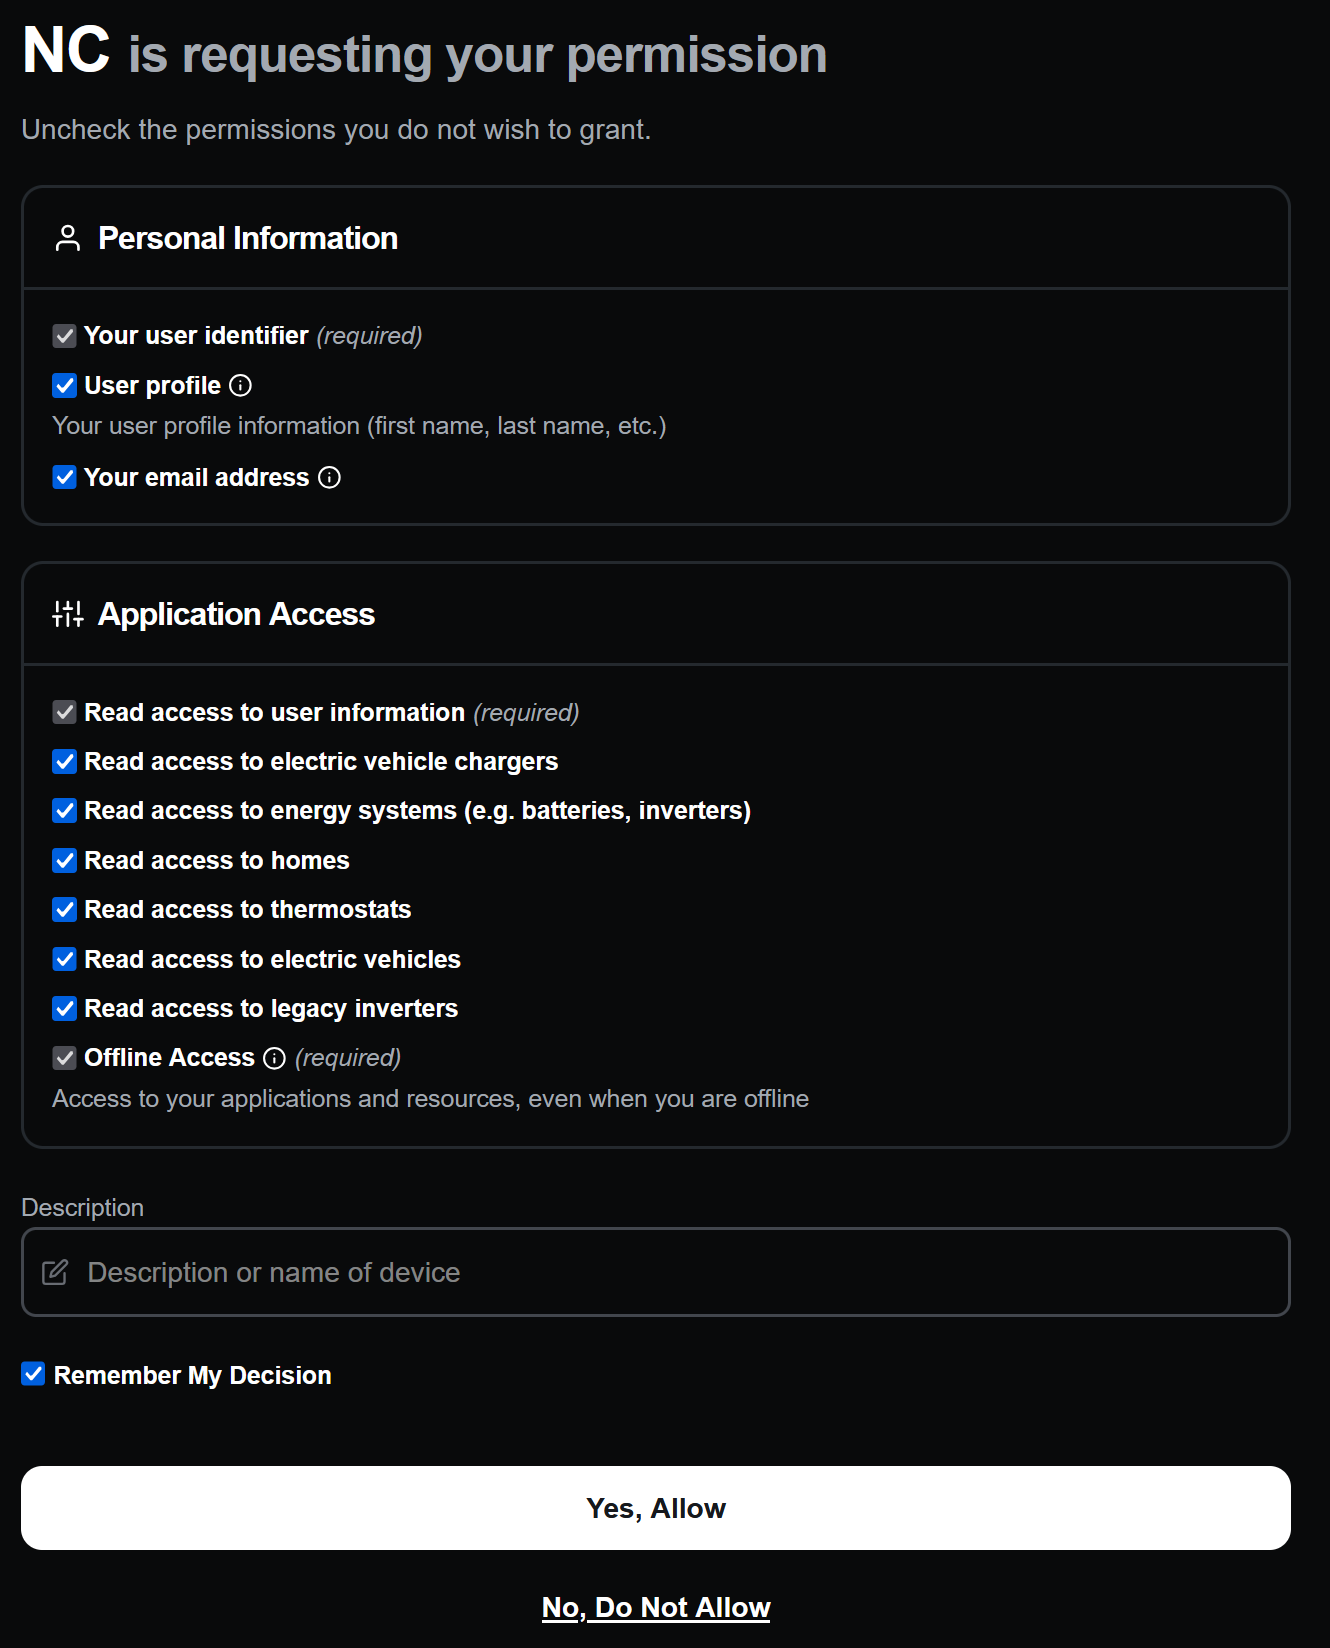The image size is (1330, 1648).
Task: Click the edit pencil icon in Description field
Action: point(55,1272)
